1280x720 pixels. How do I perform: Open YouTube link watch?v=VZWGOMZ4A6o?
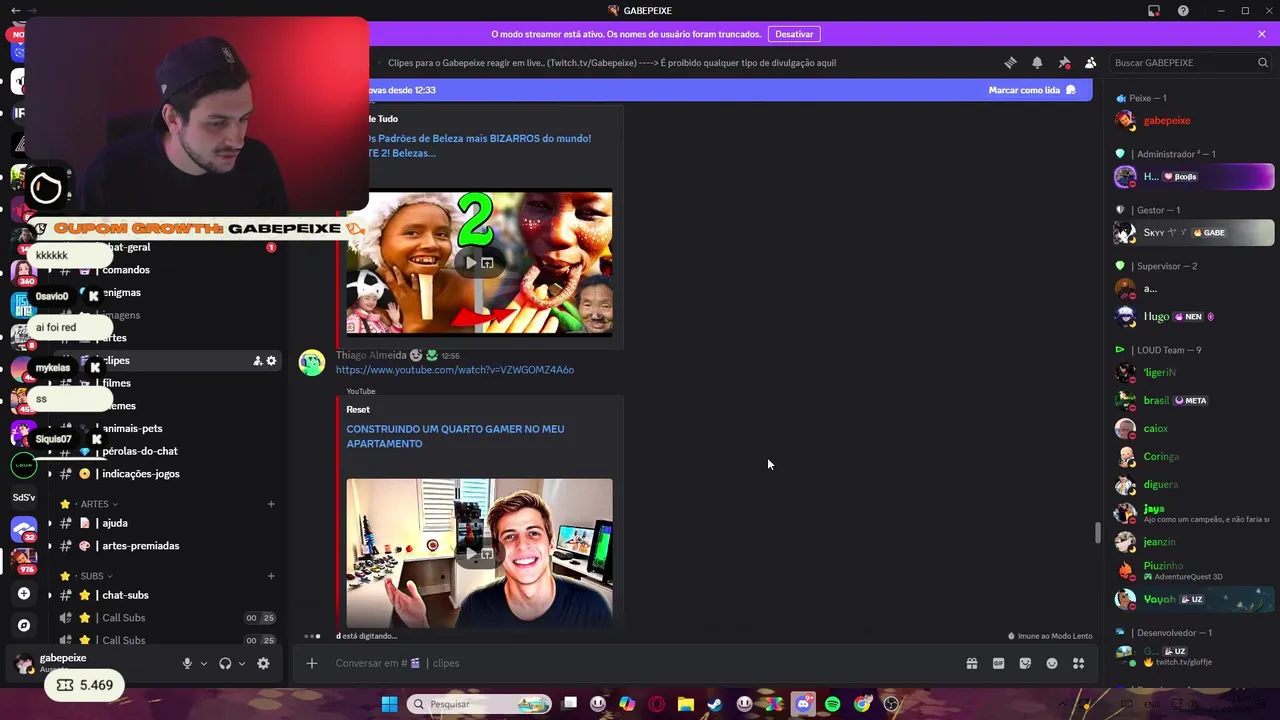point(455,370)
